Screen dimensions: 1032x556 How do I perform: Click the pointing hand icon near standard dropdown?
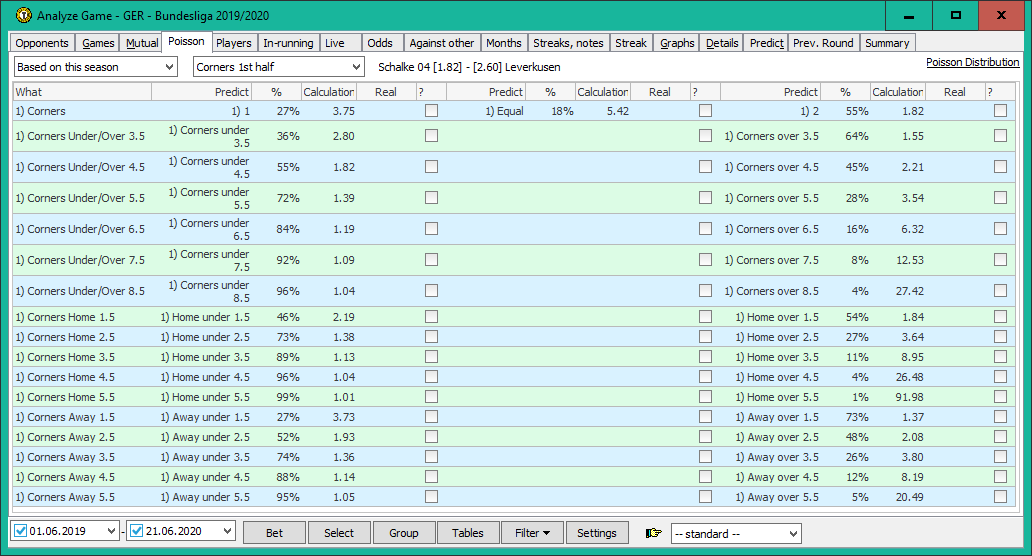[654, 533]
